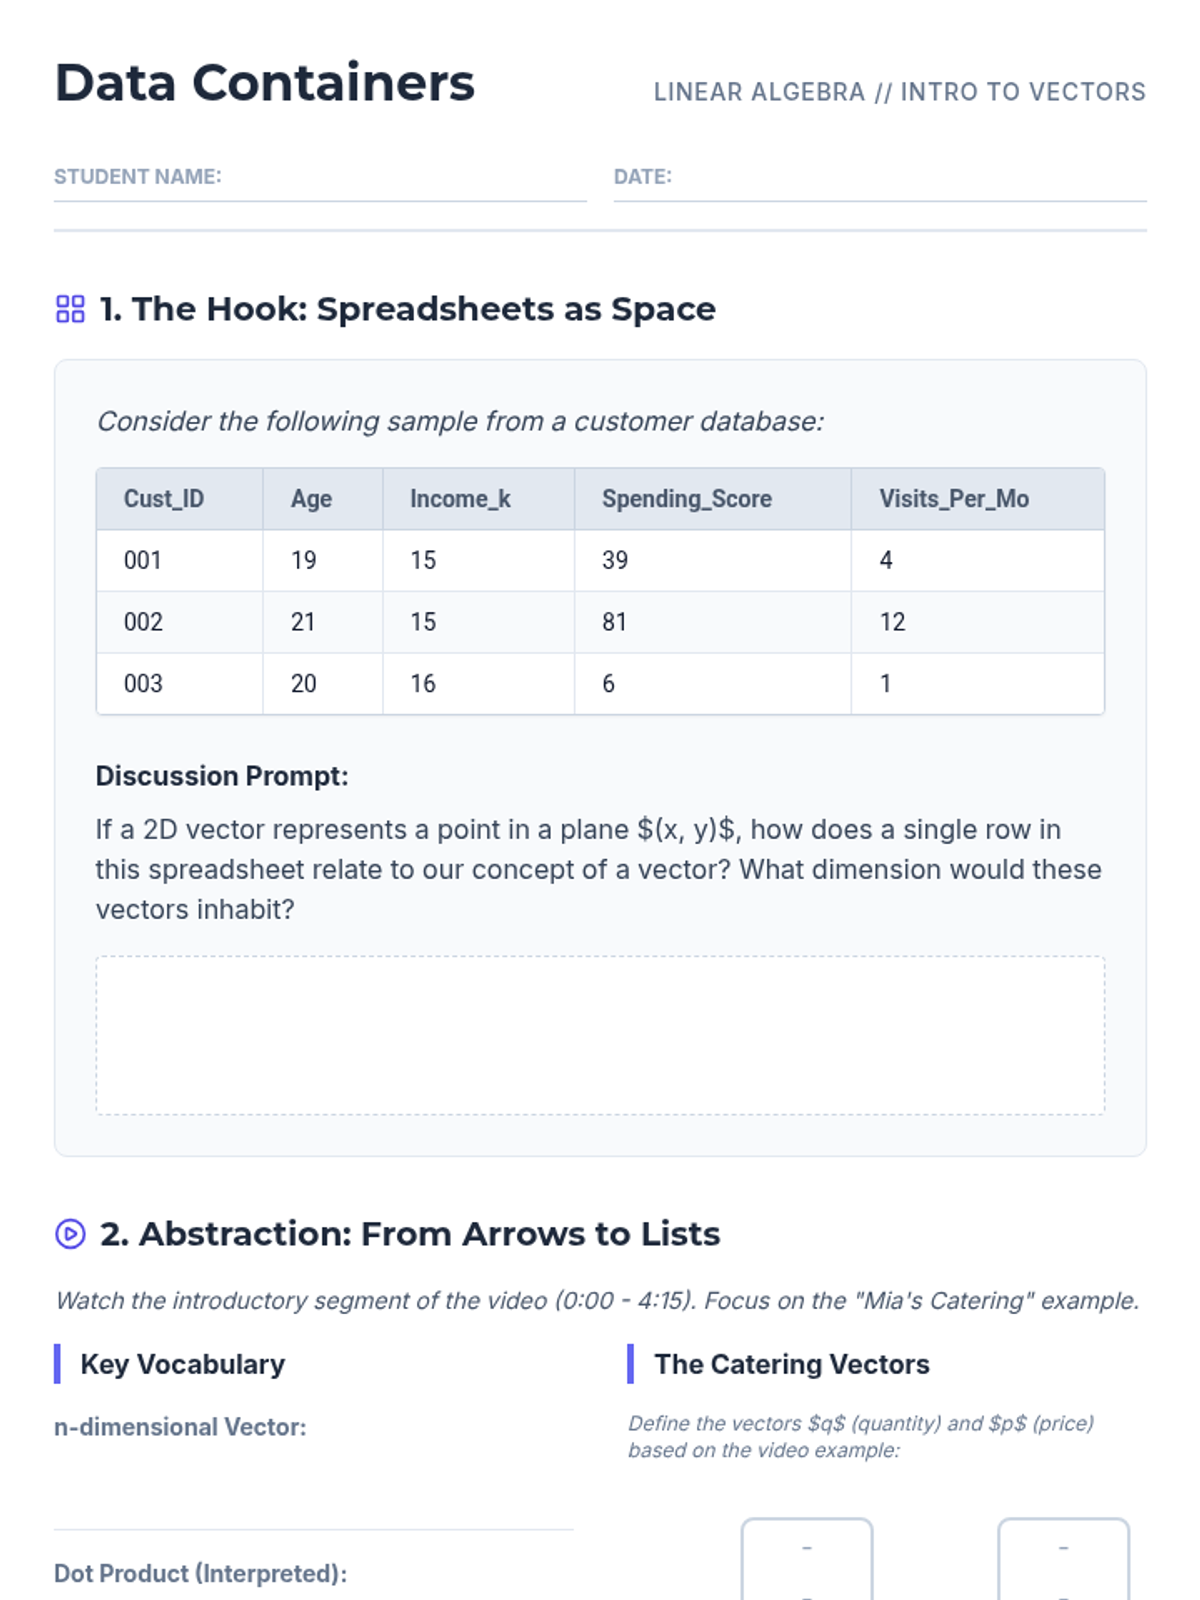1200x1600 pixels.
Task: Click the n-dimensional Vector term
Action: [180, 1427]
